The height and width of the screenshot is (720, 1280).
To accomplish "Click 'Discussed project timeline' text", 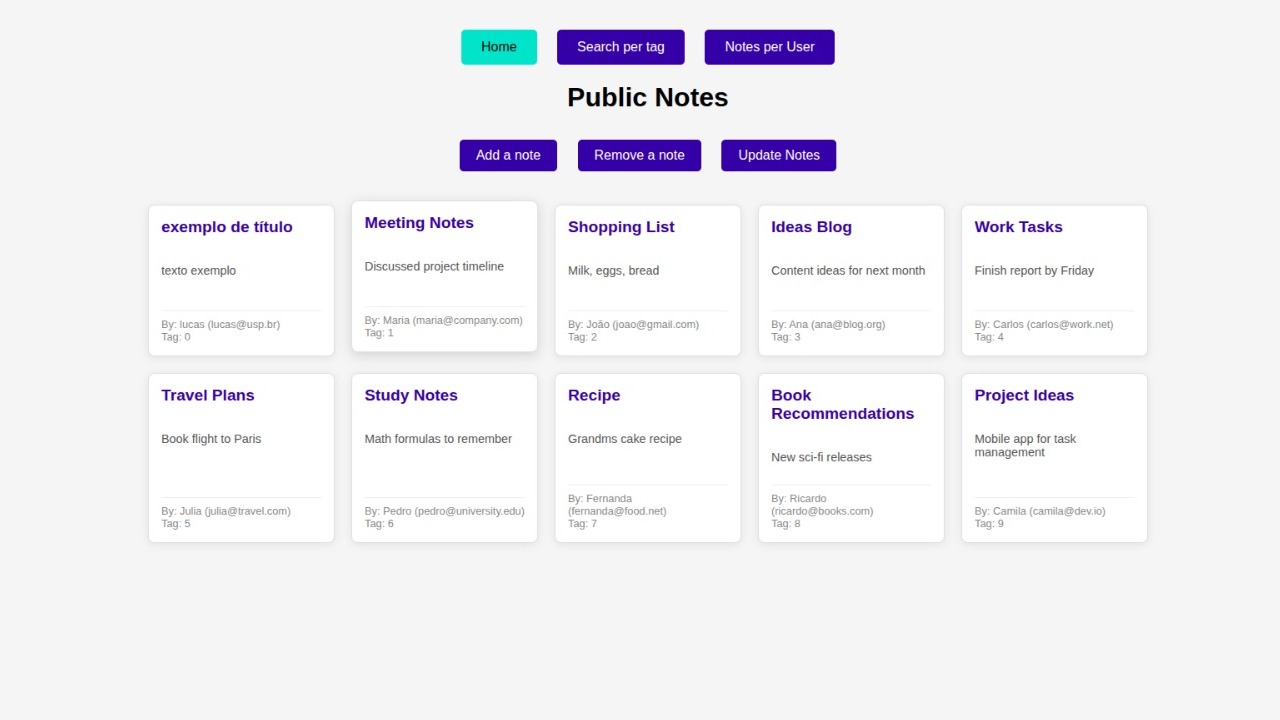I will [x=434, y=267].
